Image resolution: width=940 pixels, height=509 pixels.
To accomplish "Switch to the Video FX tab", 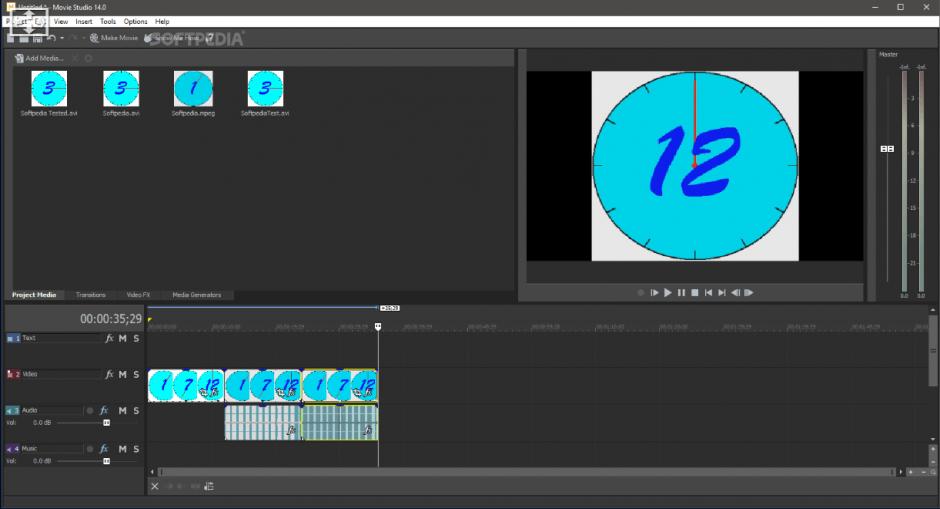I will pos(138,295).
